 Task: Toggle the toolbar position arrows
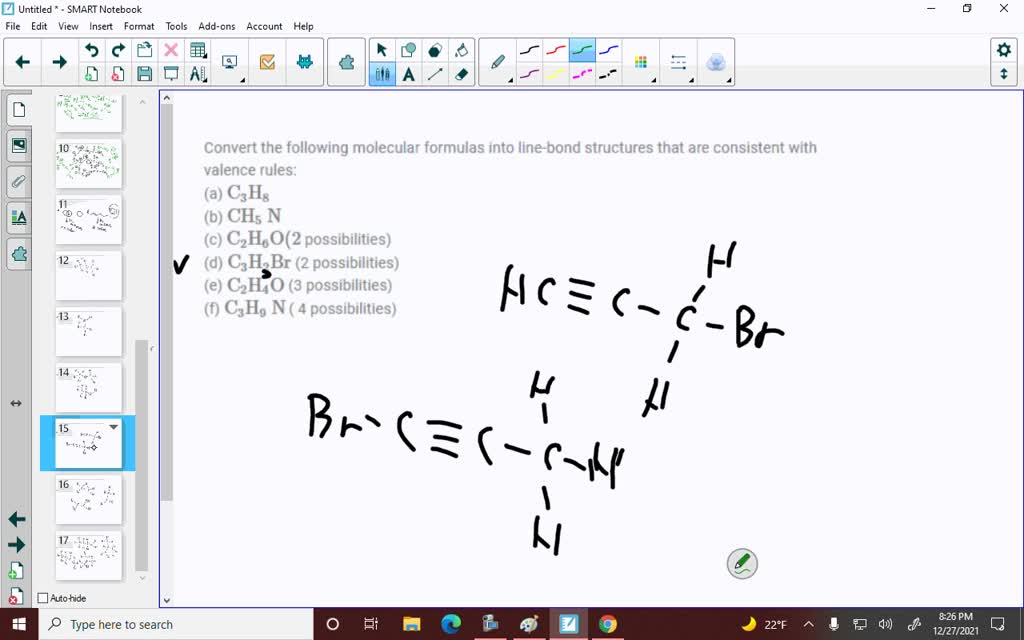1004,75
